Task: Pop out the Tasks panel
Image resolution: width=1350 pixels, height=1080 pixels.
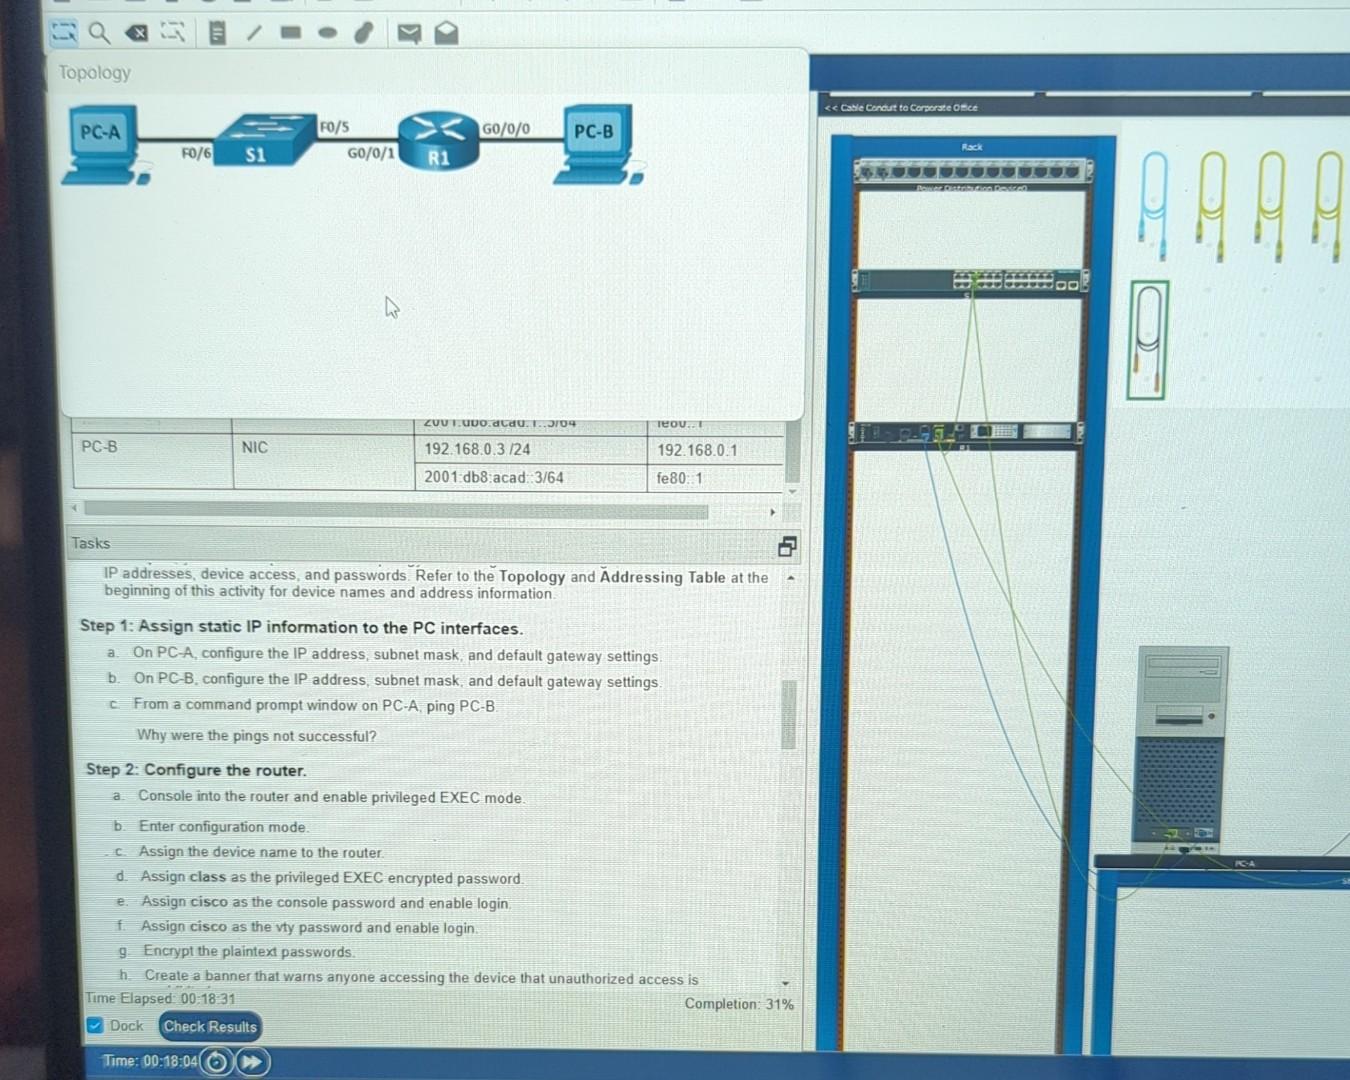Action: coord(787,546)
